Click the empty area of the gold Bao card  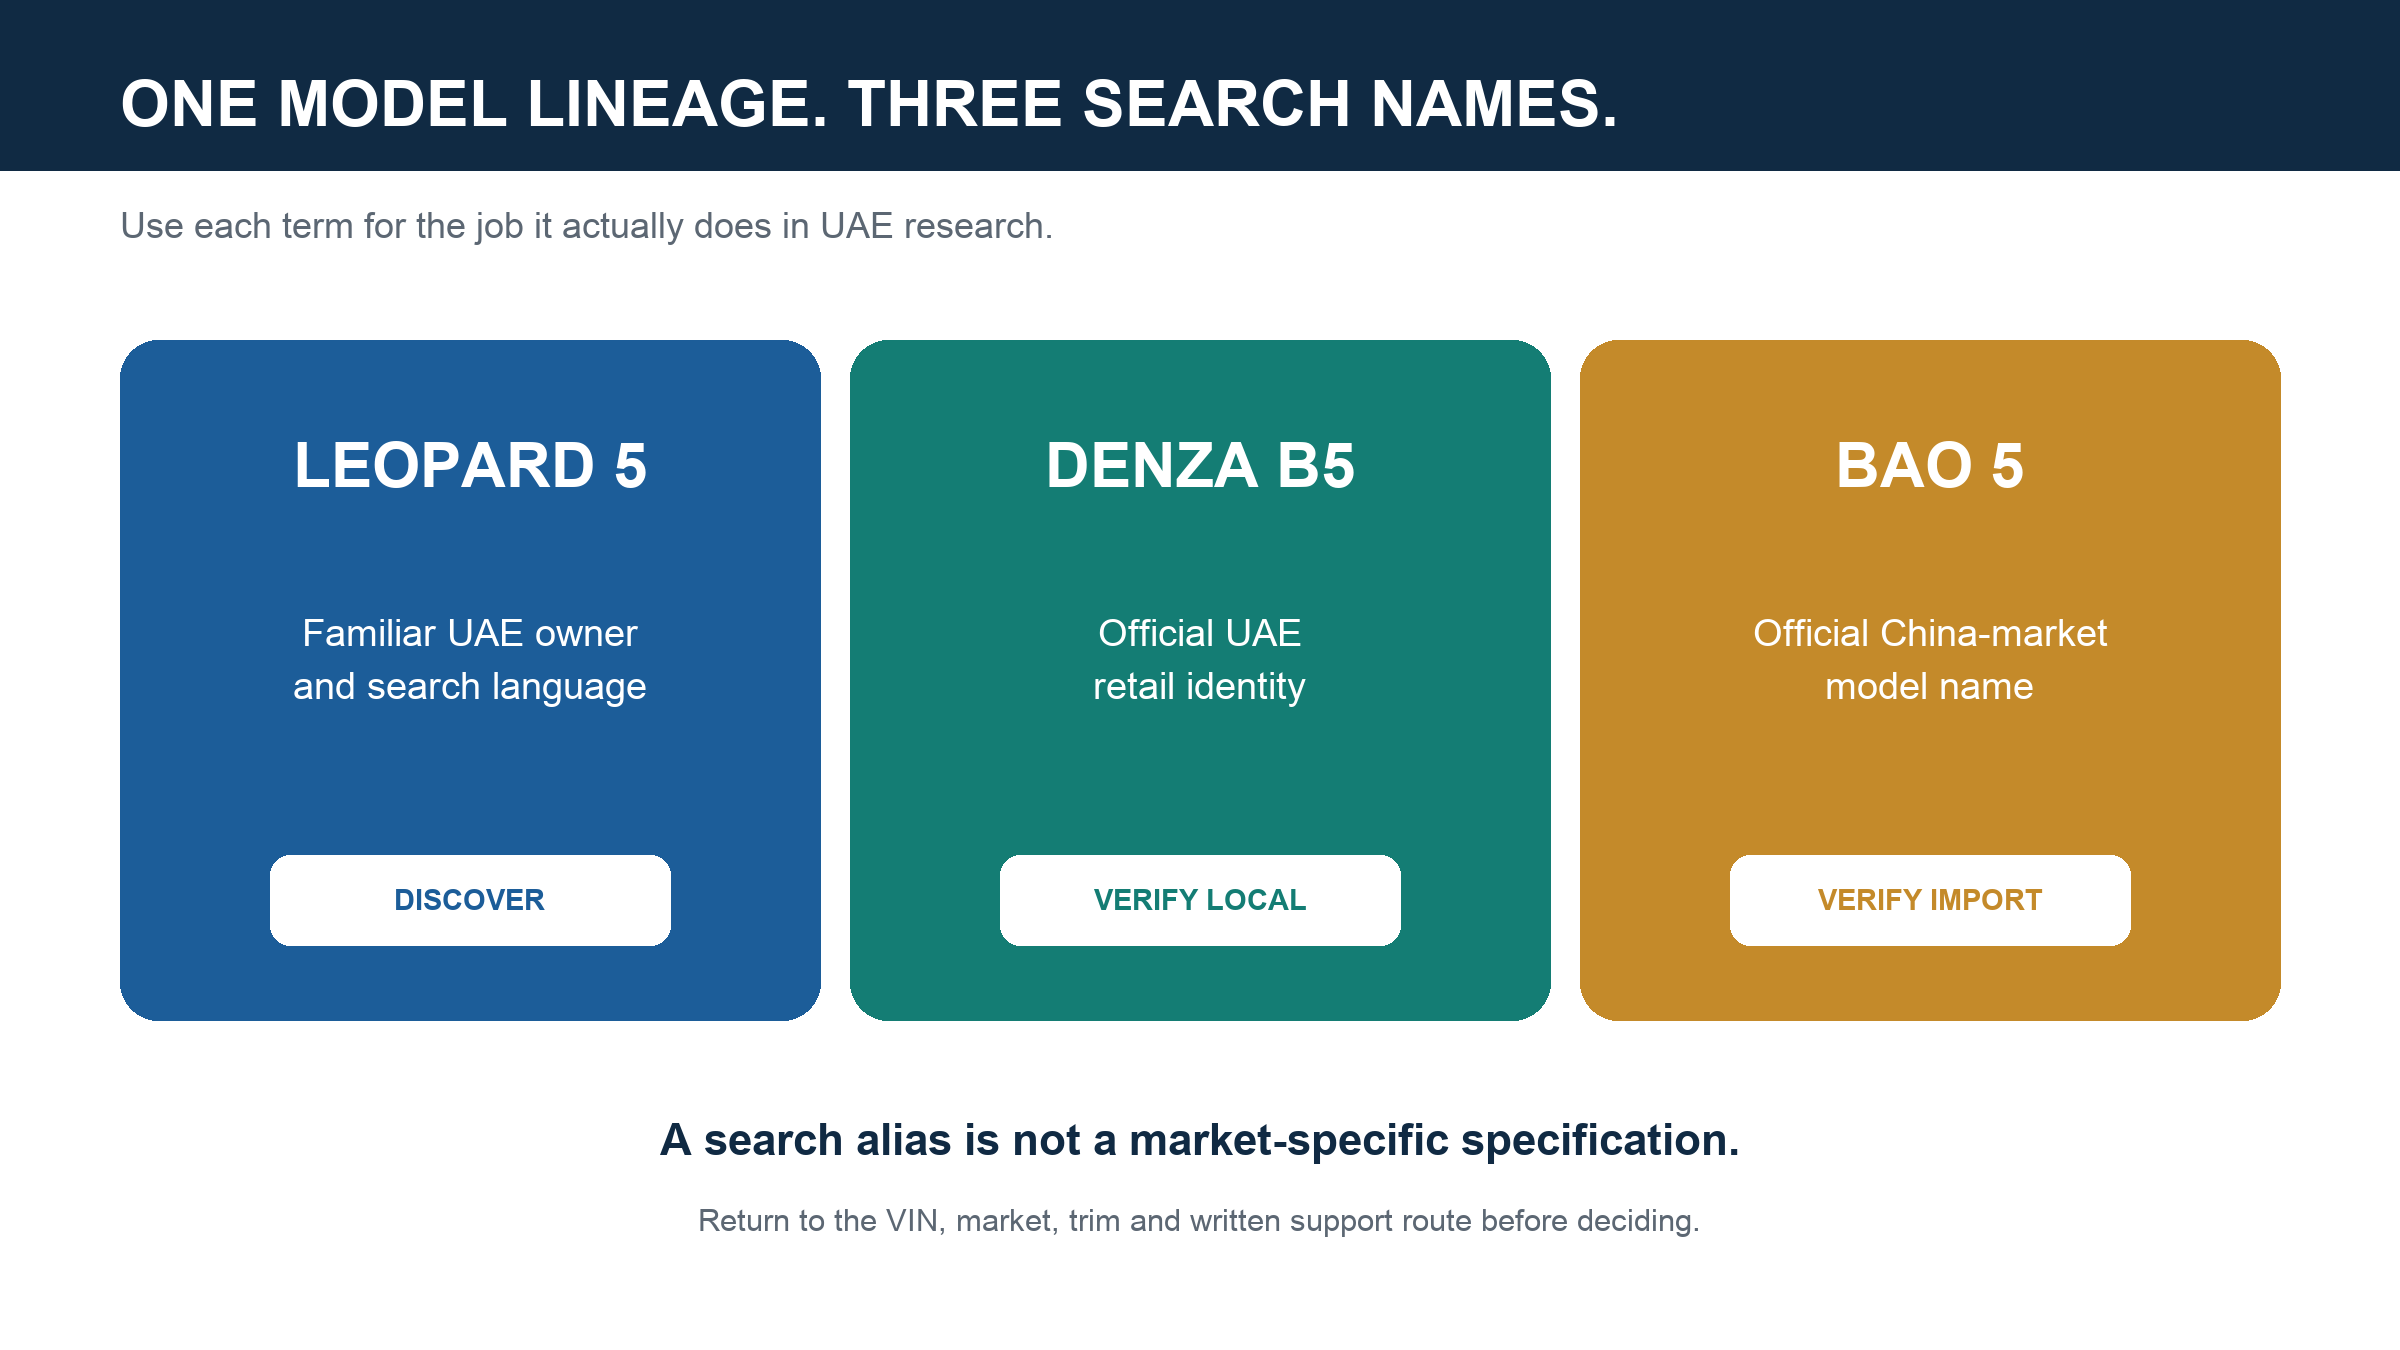point(1930,780)
